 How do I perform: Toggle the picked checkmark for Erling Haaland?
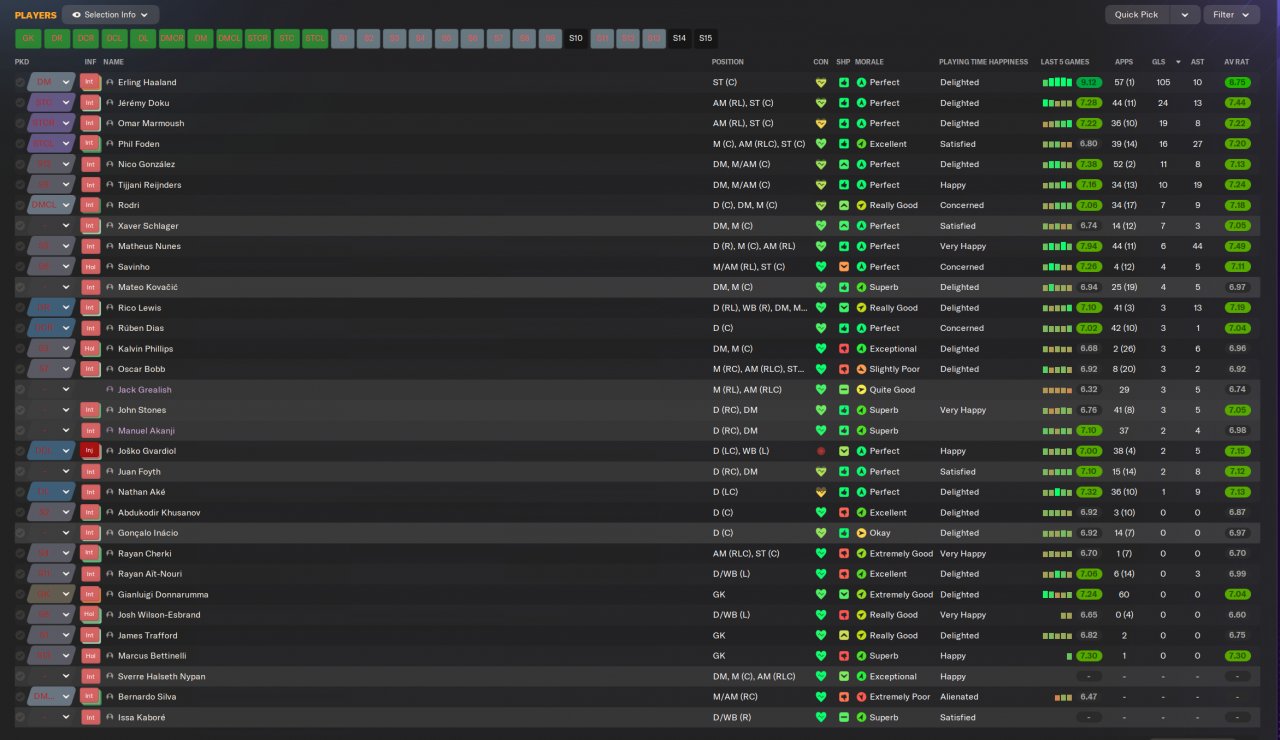tap(20, 82)
